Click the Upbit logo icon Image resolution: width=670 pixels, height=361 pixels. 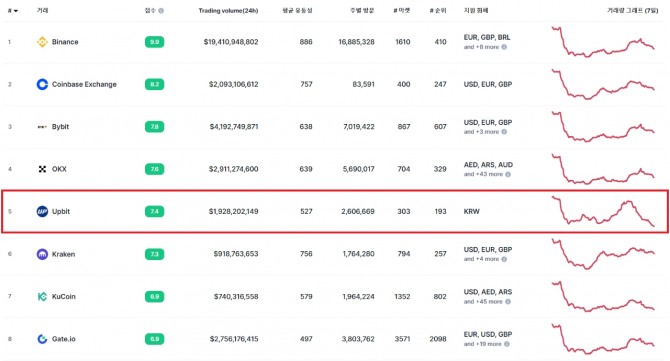pos(42,211)
